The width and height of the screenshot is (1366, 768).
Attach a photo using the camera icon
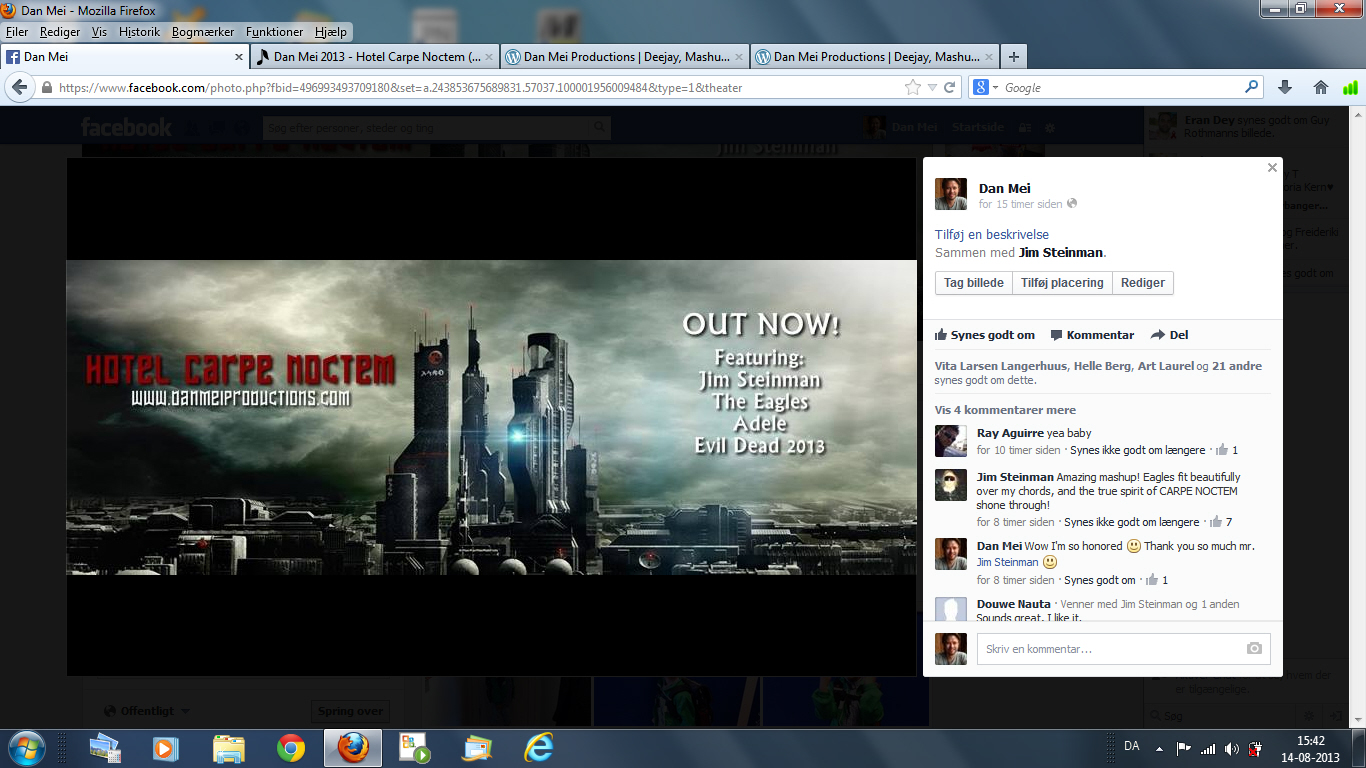(1254, 649)
